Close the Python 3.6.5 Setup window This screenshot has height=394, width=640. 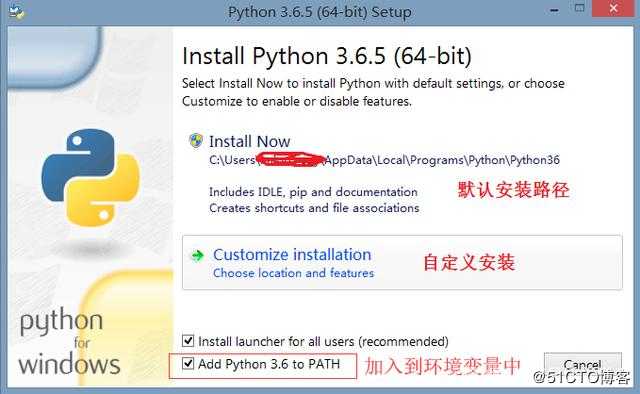click(613, 9)
